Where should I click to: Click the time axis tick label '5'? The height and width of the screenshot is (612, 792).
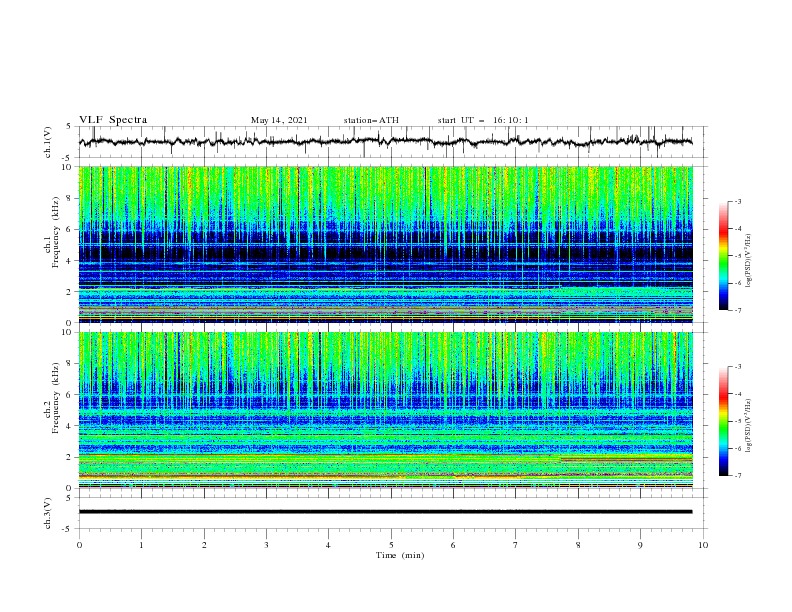[391, 545]
